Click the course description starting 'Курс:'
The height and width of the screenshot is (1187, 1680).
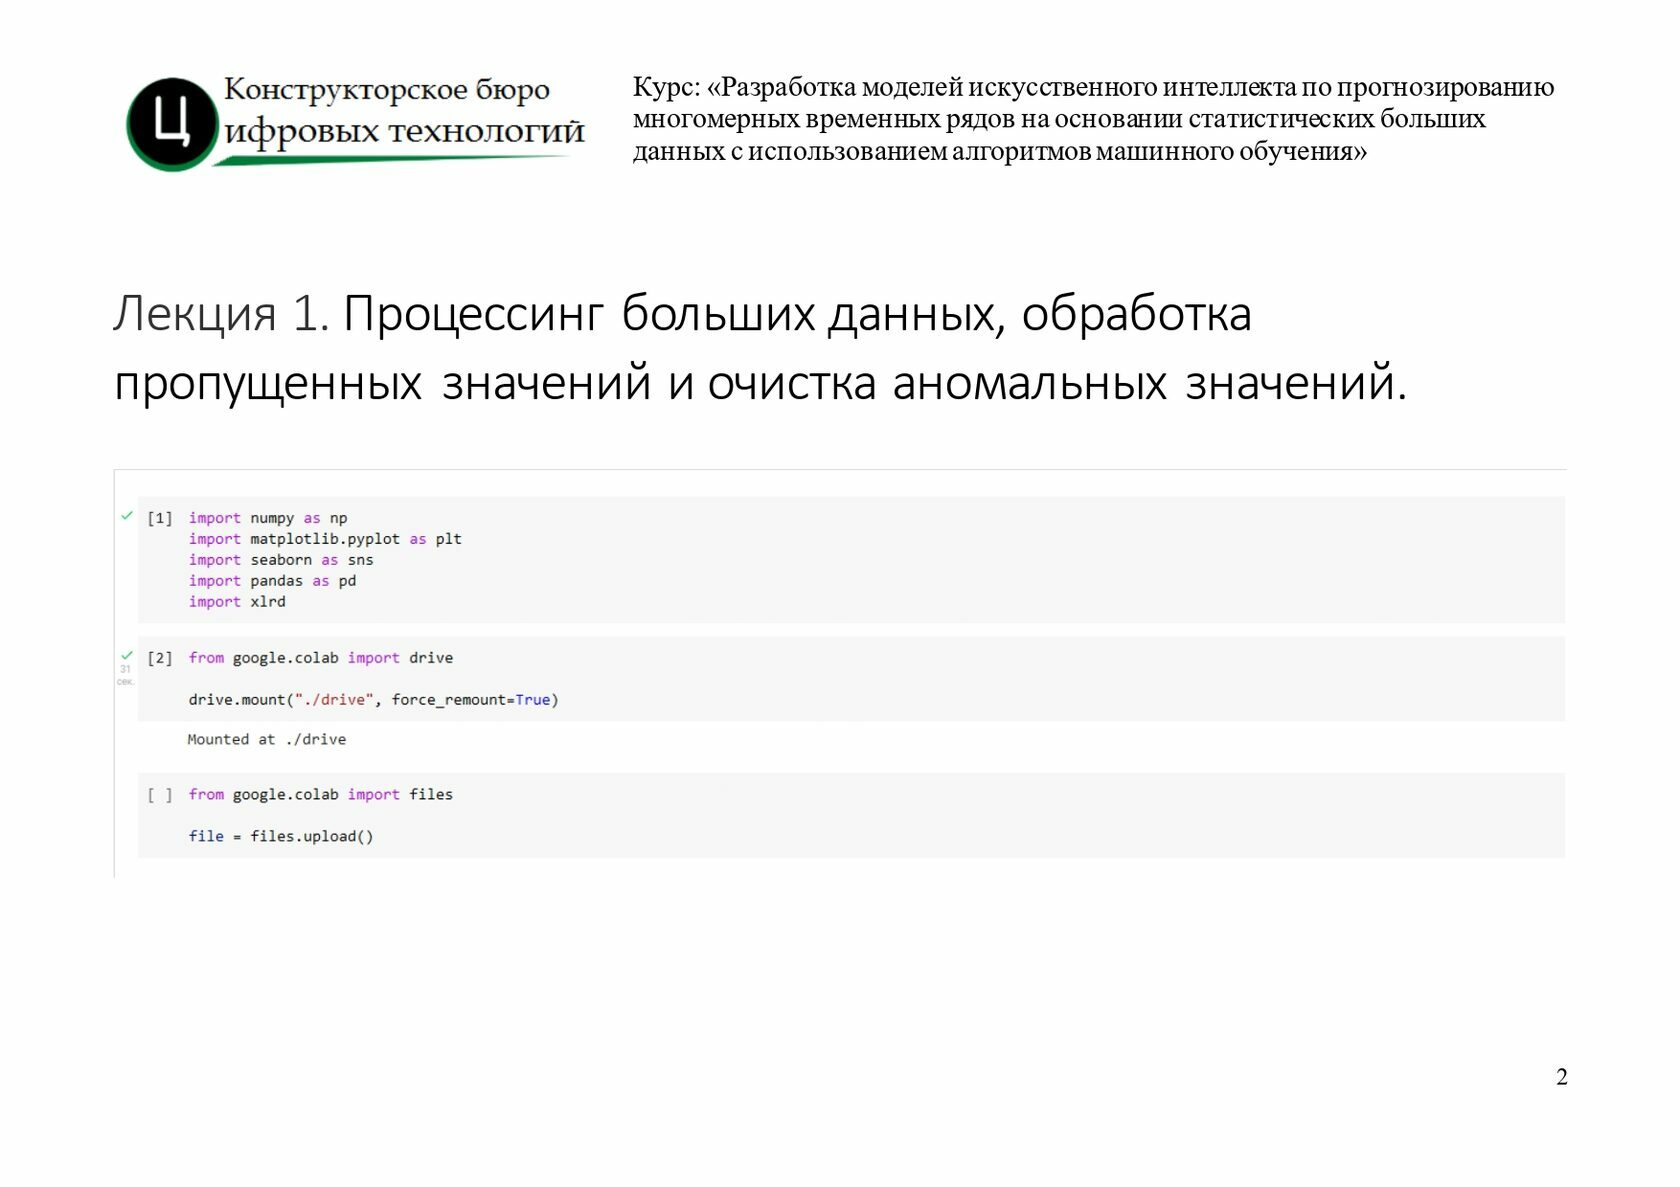[1093, 119]
